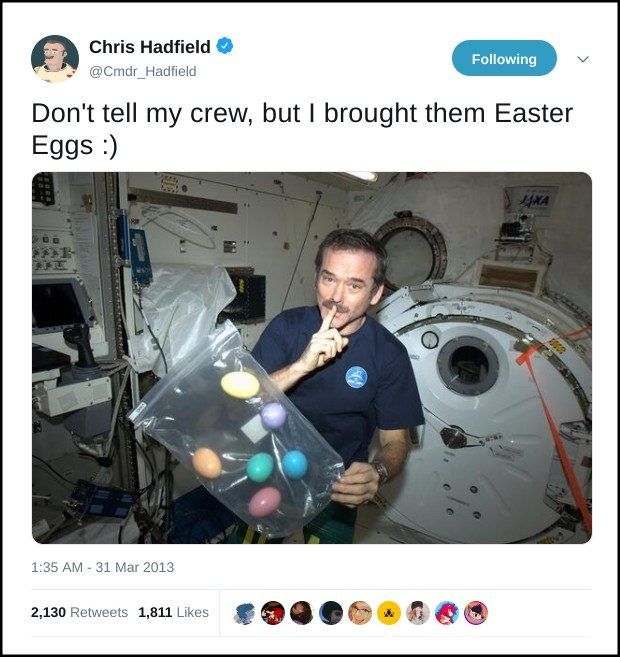The width and height of the screenshot is (620, 657).
Task: View the 1,811 Likes list
Action: coord(173,612)
